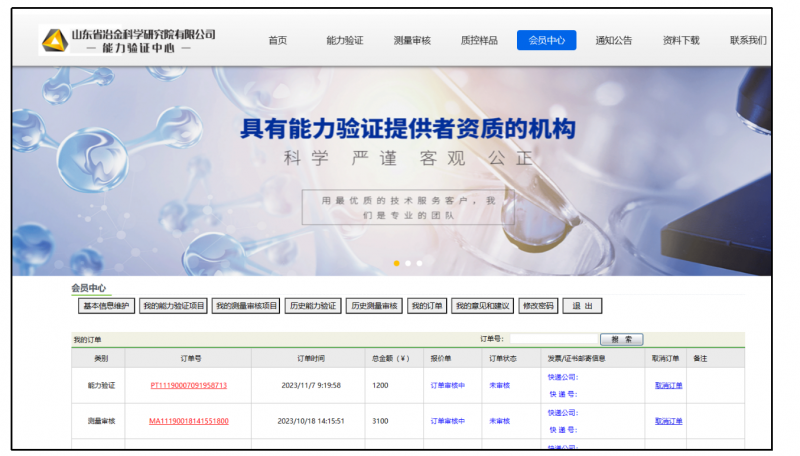Viewport: 800px width, 456px height.
Task: Open order link PT11190007091958713
Action: [x=188, y=385]
